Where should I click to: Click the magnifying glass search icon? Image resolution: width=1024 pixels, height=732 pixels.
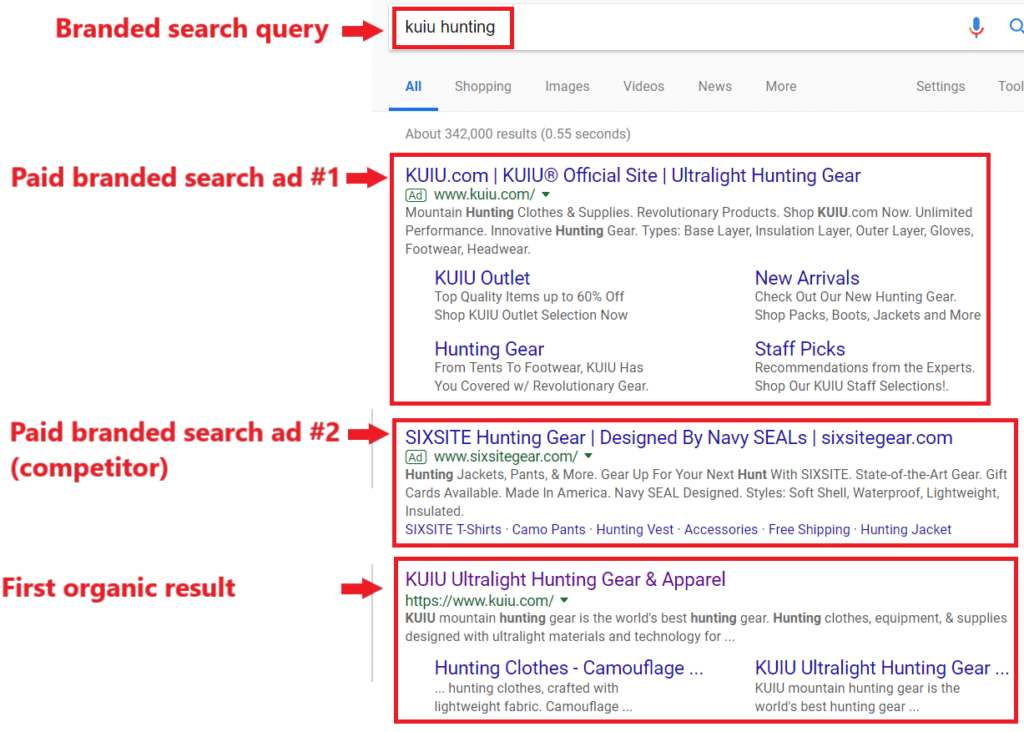click(1017, 26)
